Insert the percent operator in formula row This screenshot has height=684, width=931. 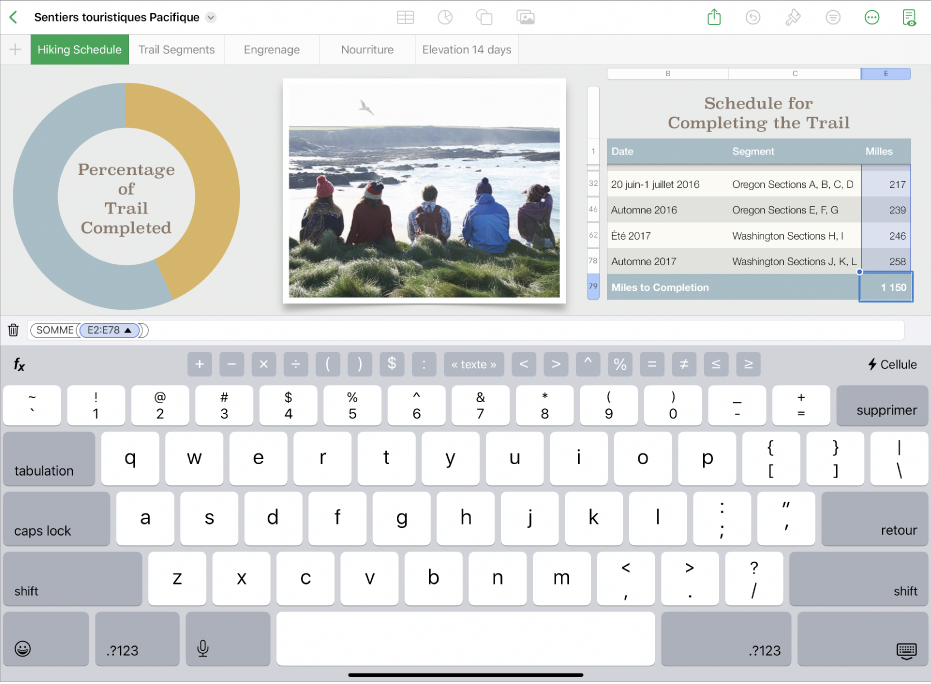coord(620,365)
